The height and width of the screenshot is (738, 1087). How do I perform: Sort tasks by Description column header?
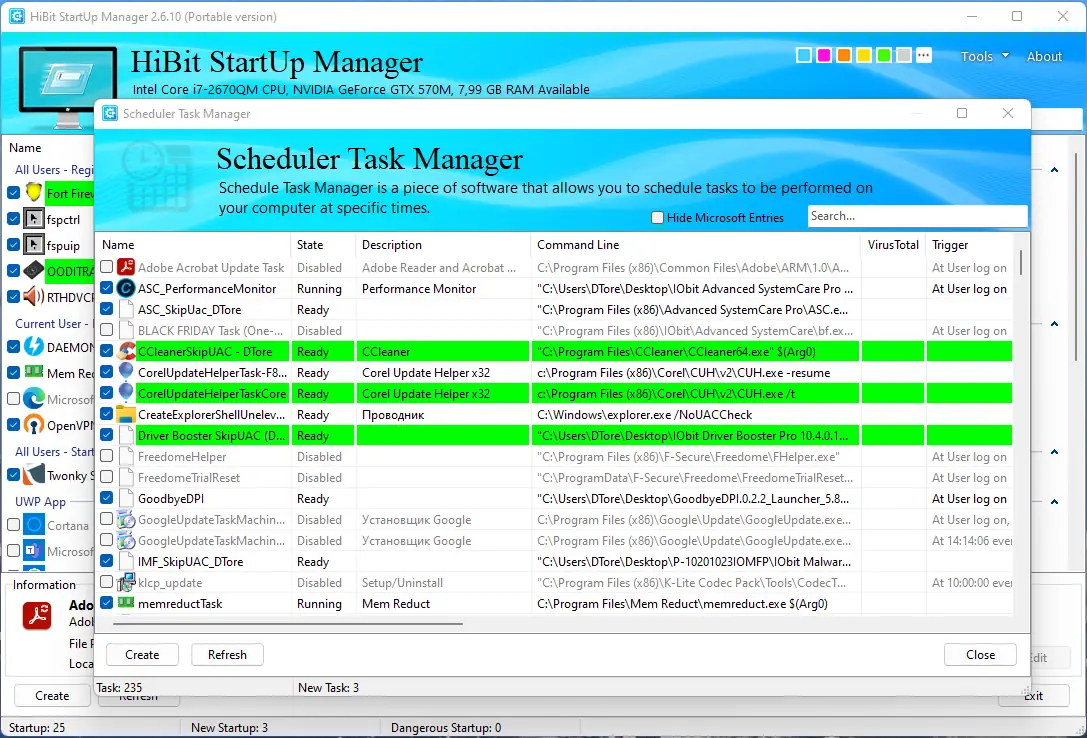tap(443, 245)
